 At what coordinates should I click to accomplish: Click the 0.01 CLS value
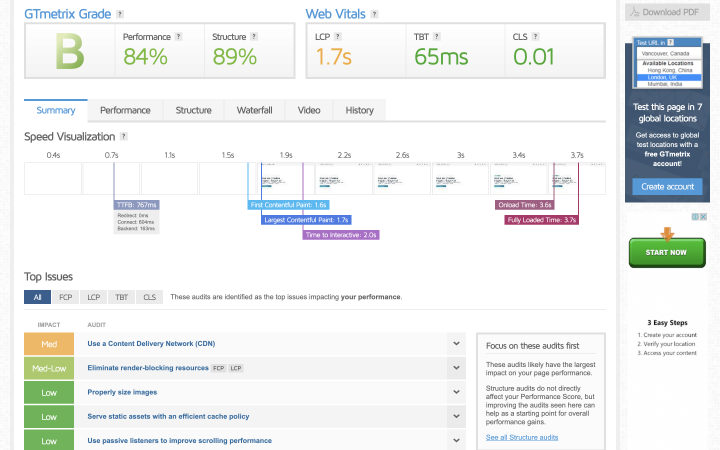click(534, 57)
